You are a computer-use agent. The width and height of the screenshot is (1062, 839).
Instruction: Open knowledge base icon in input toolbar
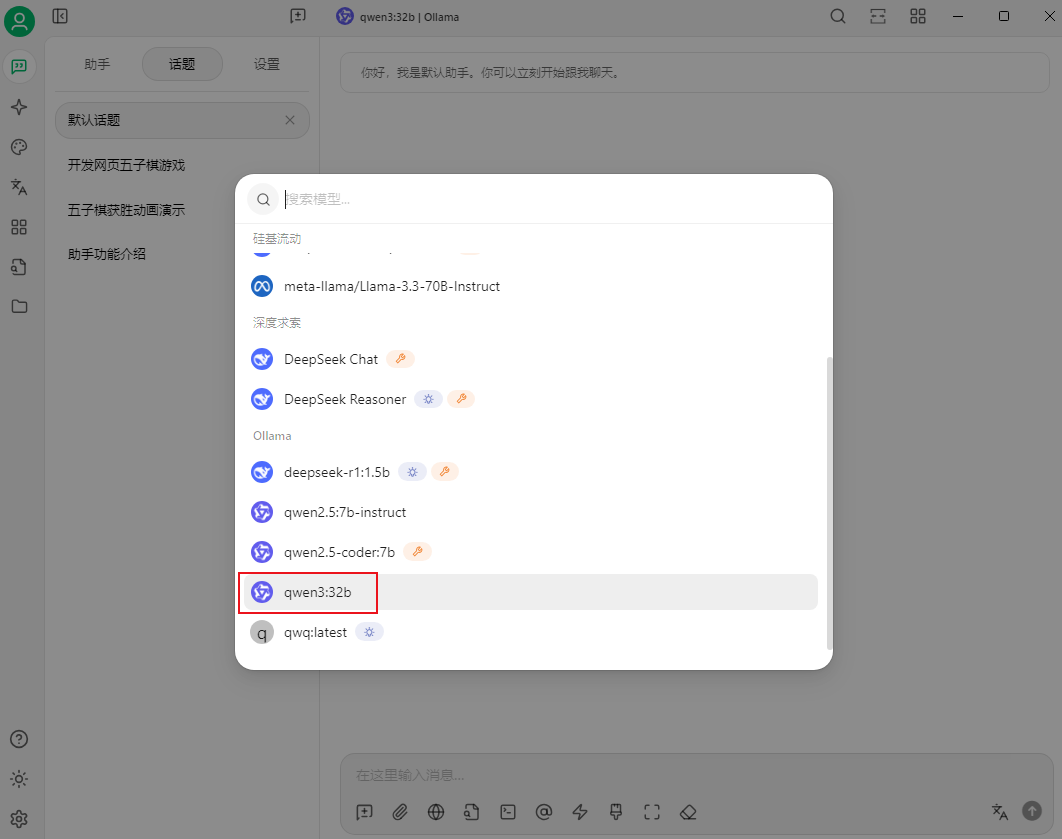[x=472, y=811]
